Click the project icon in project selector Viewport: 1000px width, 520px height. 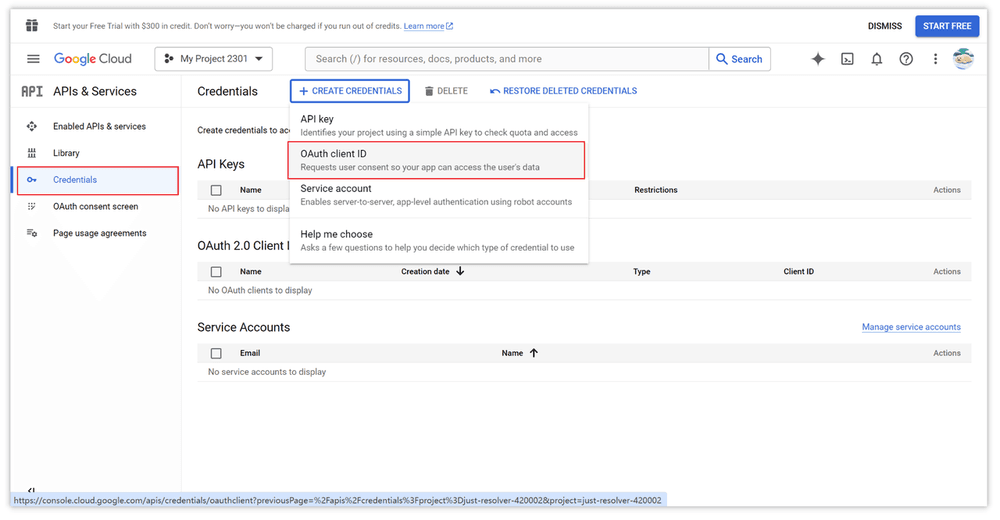pos(169,59)
